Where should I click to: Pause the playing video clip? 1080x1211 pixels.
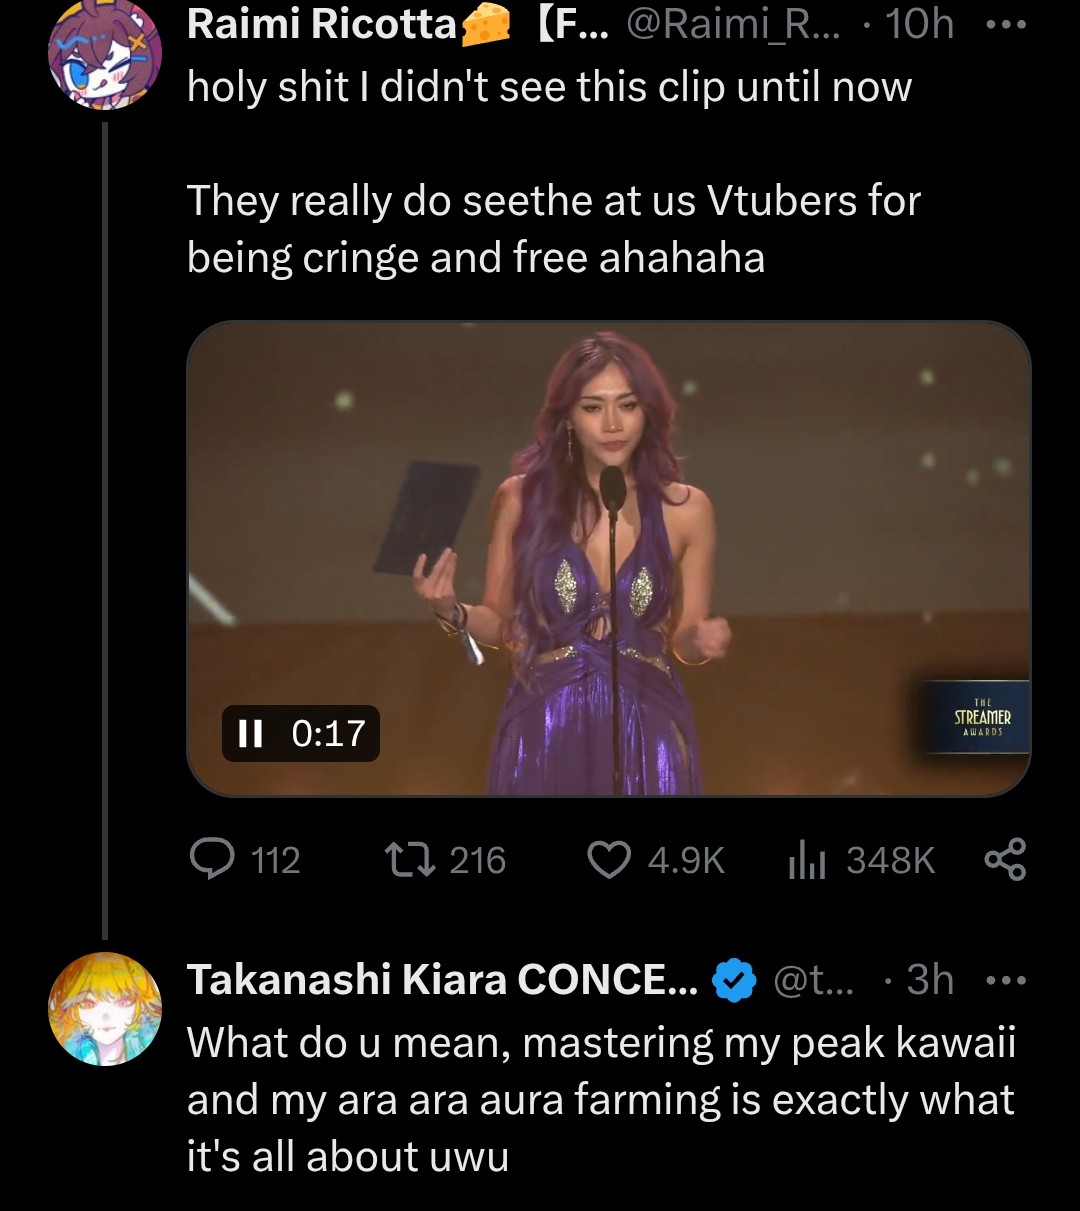250,734
